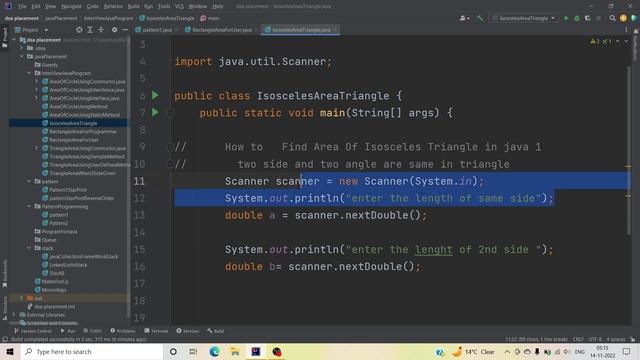Open the Refactor menu
Image resolution: width=640 pixels, height=360 pixels.
[x=113, y=7]
